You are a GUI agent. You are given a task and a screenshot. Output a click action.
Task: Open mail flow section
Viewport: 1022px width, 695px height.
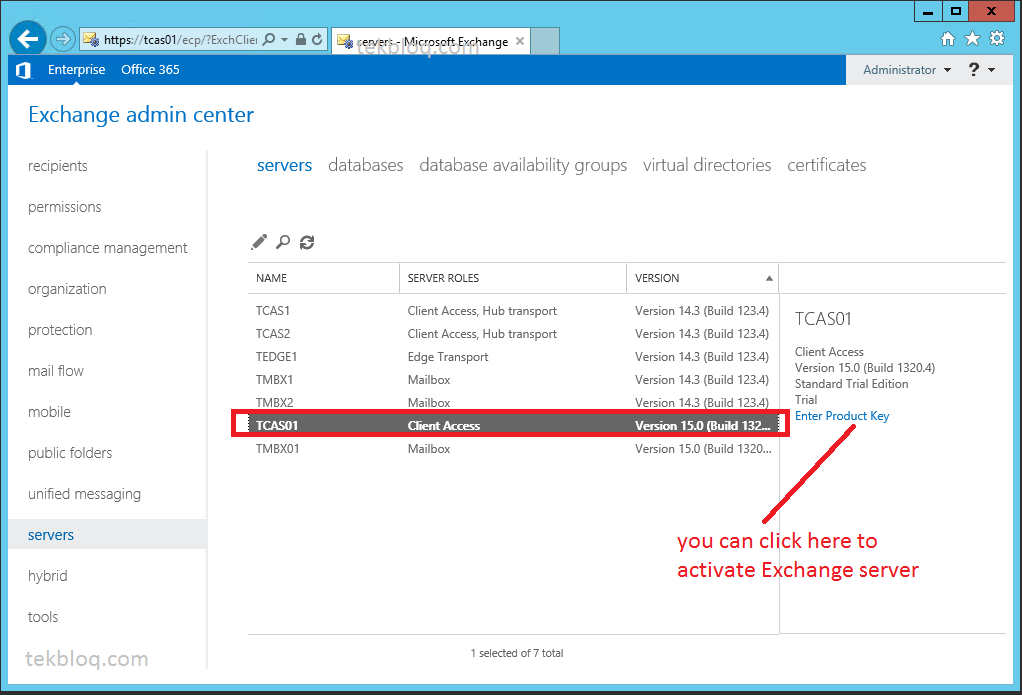click(x=56, y=372)
